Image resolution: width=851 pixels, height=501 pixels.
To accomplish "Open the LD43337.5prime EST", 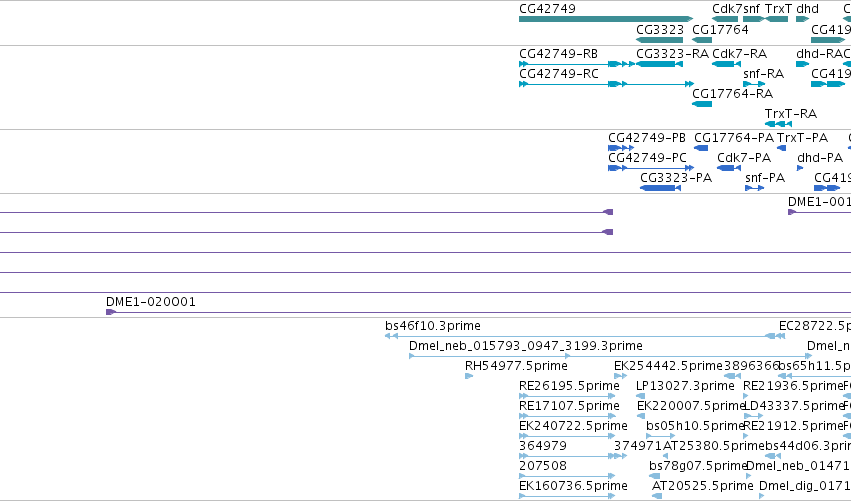I will point(753,416).
